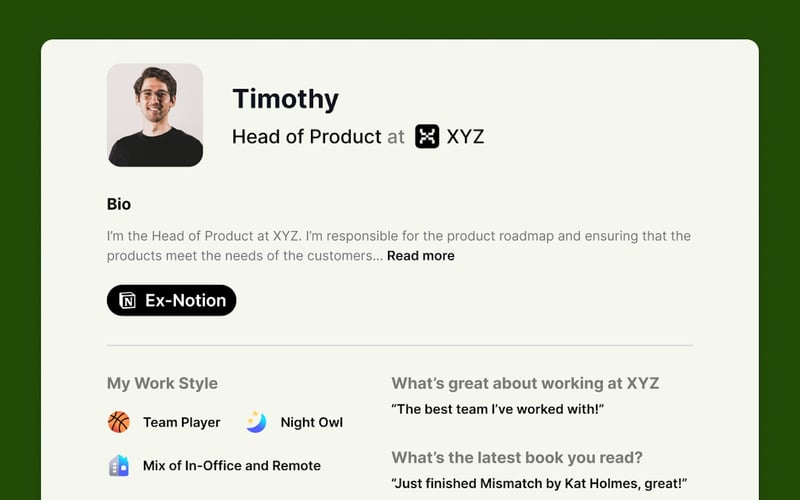Click the Notion logo inside the badge
800x500 pixels.
click(127, 300)
